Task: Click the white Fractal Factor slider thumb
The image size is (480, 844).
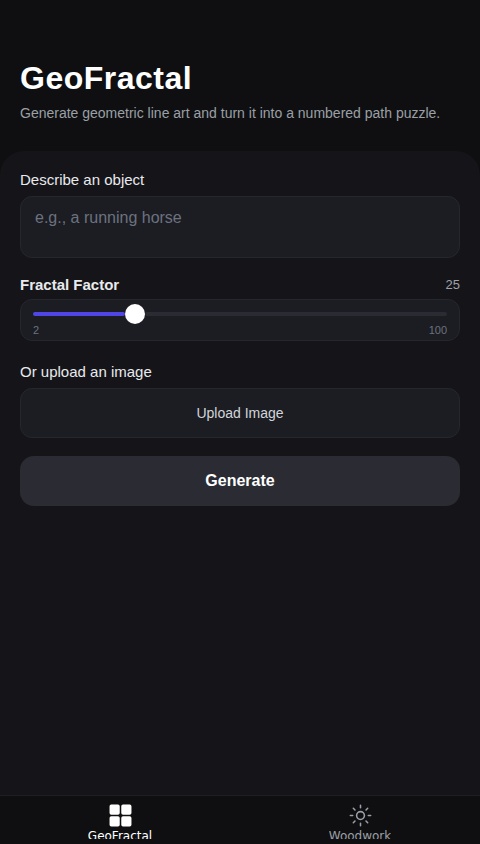Action: [x=135, y=314]
